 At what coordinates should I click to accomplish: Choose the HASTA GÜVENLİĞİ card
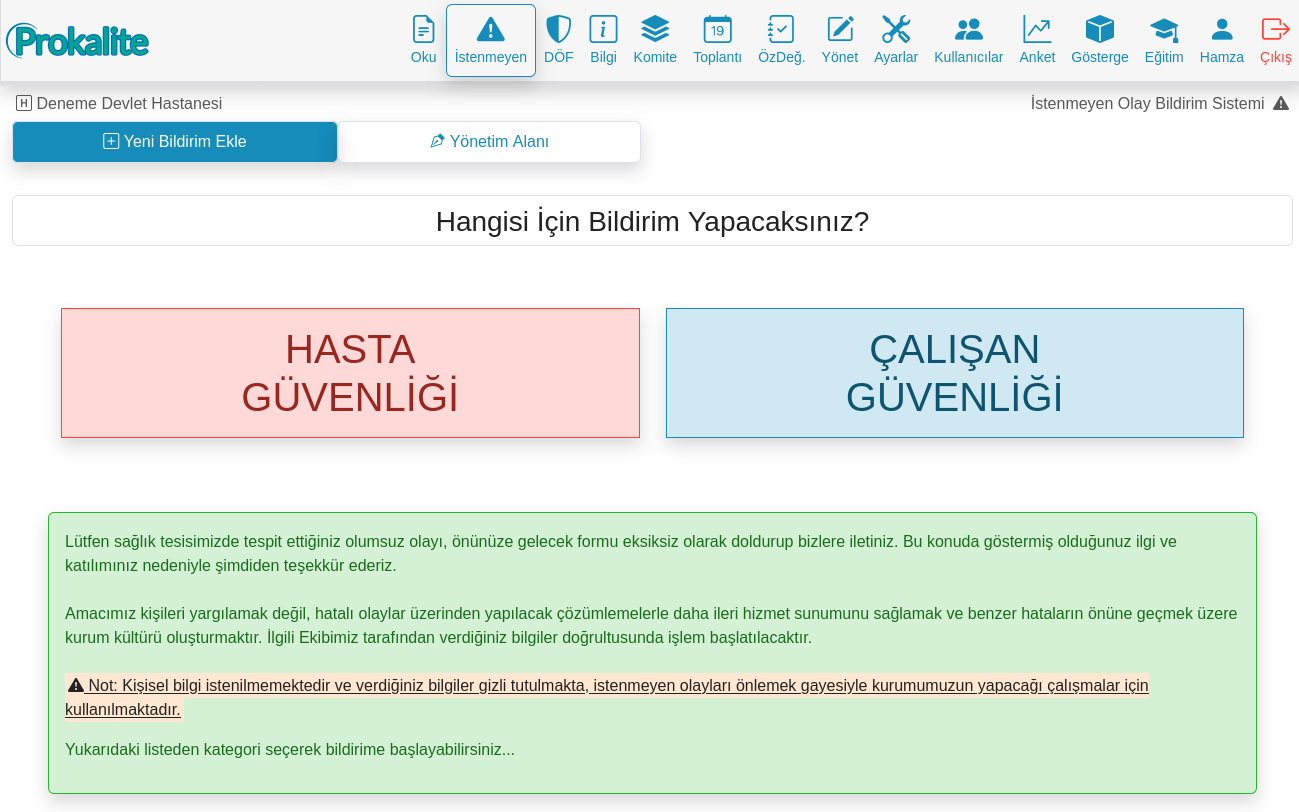[x=350, y=373]
